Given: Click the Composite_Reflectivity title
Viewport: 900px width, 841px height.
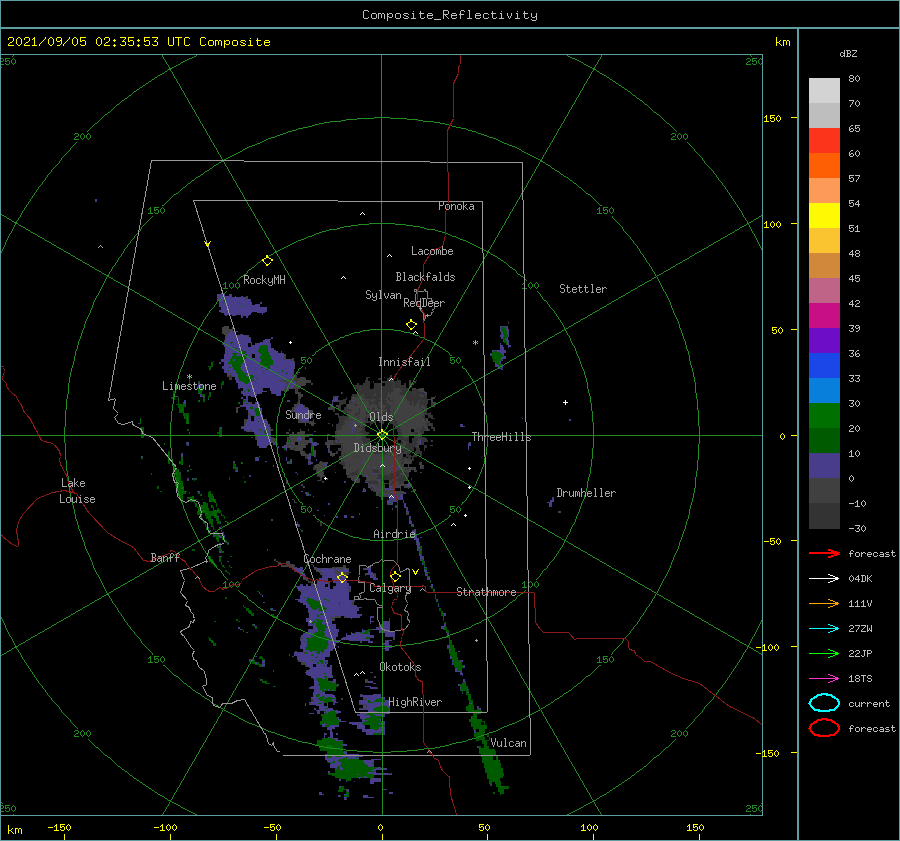Looking at the screenshot, I should click(450, 15).
